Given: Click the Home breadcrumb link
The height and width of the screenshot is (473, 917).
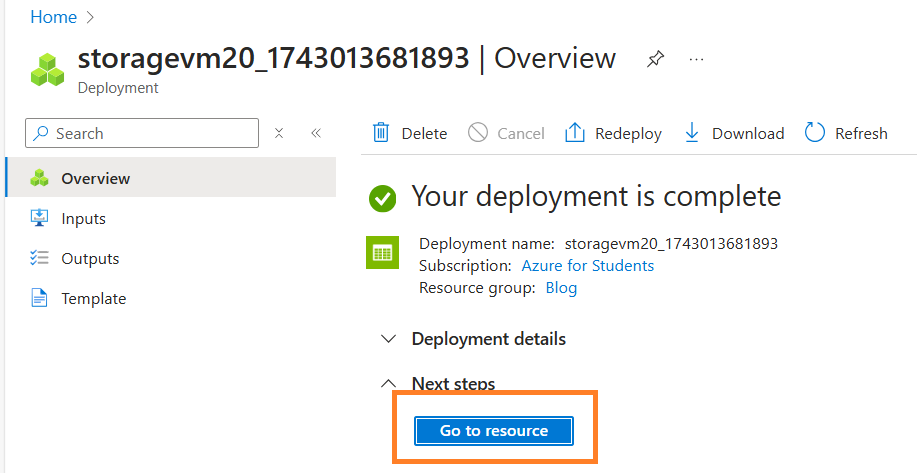Looking at the screenshot, I should [x=53, y=17].
